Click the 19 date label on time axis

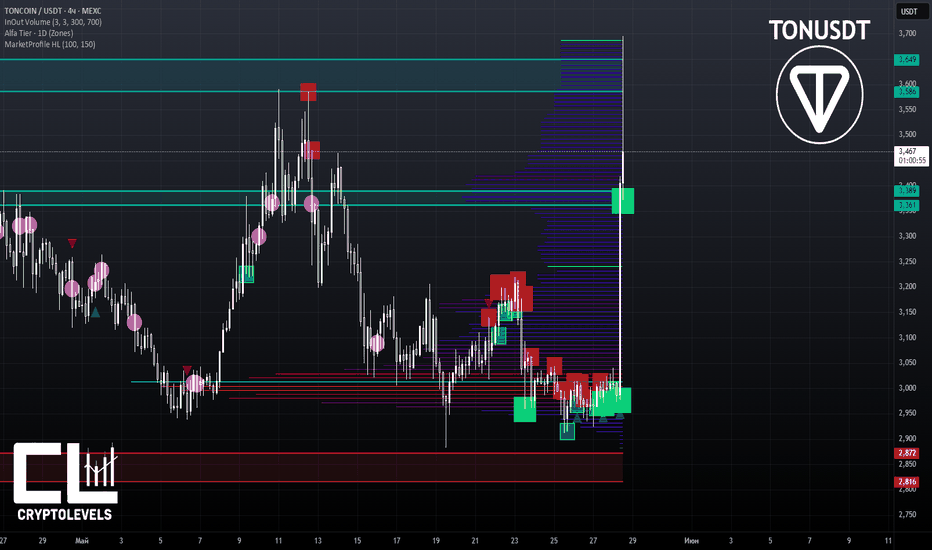point(436,540)
